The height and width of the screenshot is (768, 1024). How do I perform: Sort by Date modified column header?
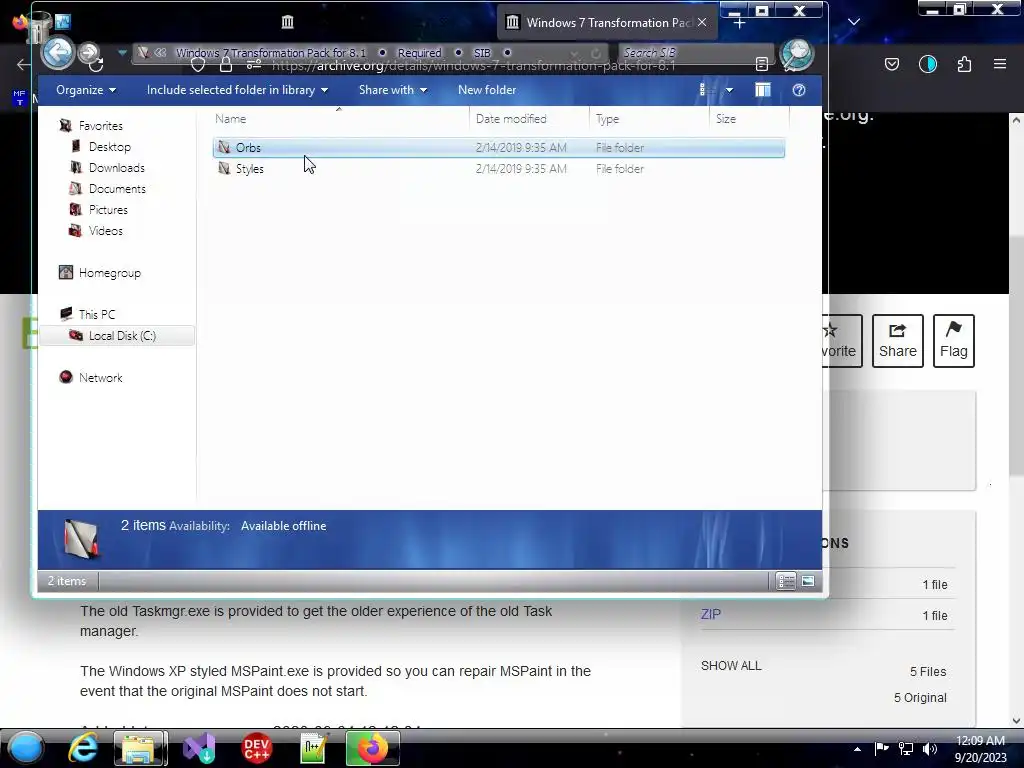pos(528,119)
